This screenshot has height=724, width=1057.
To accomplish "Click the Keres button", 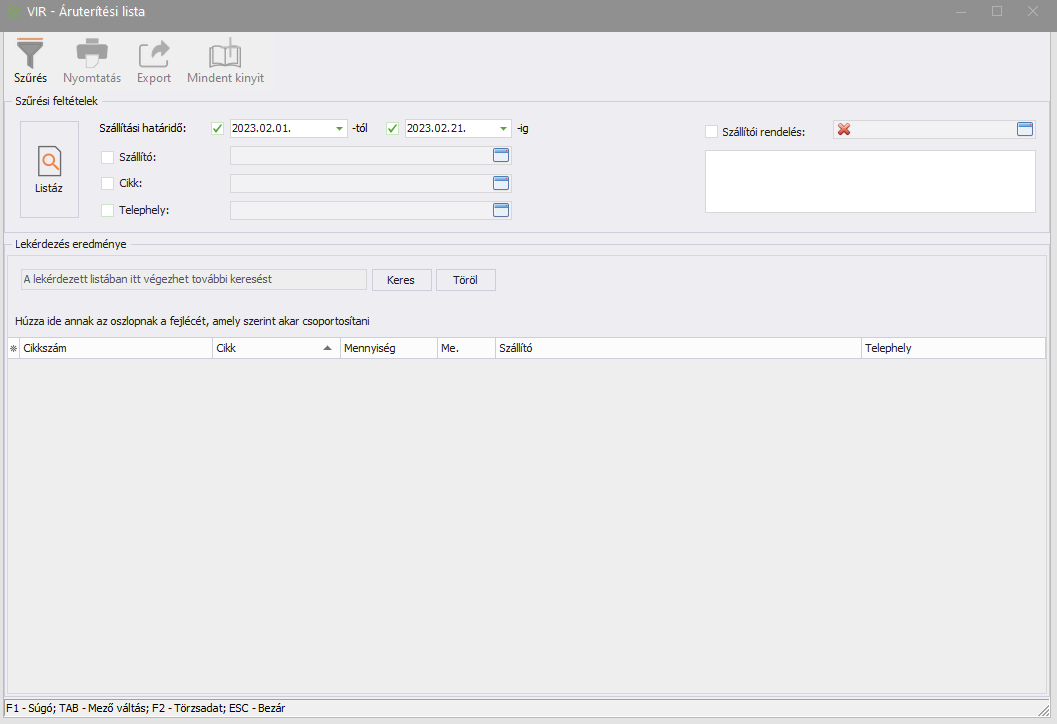I will pos(401,280).
